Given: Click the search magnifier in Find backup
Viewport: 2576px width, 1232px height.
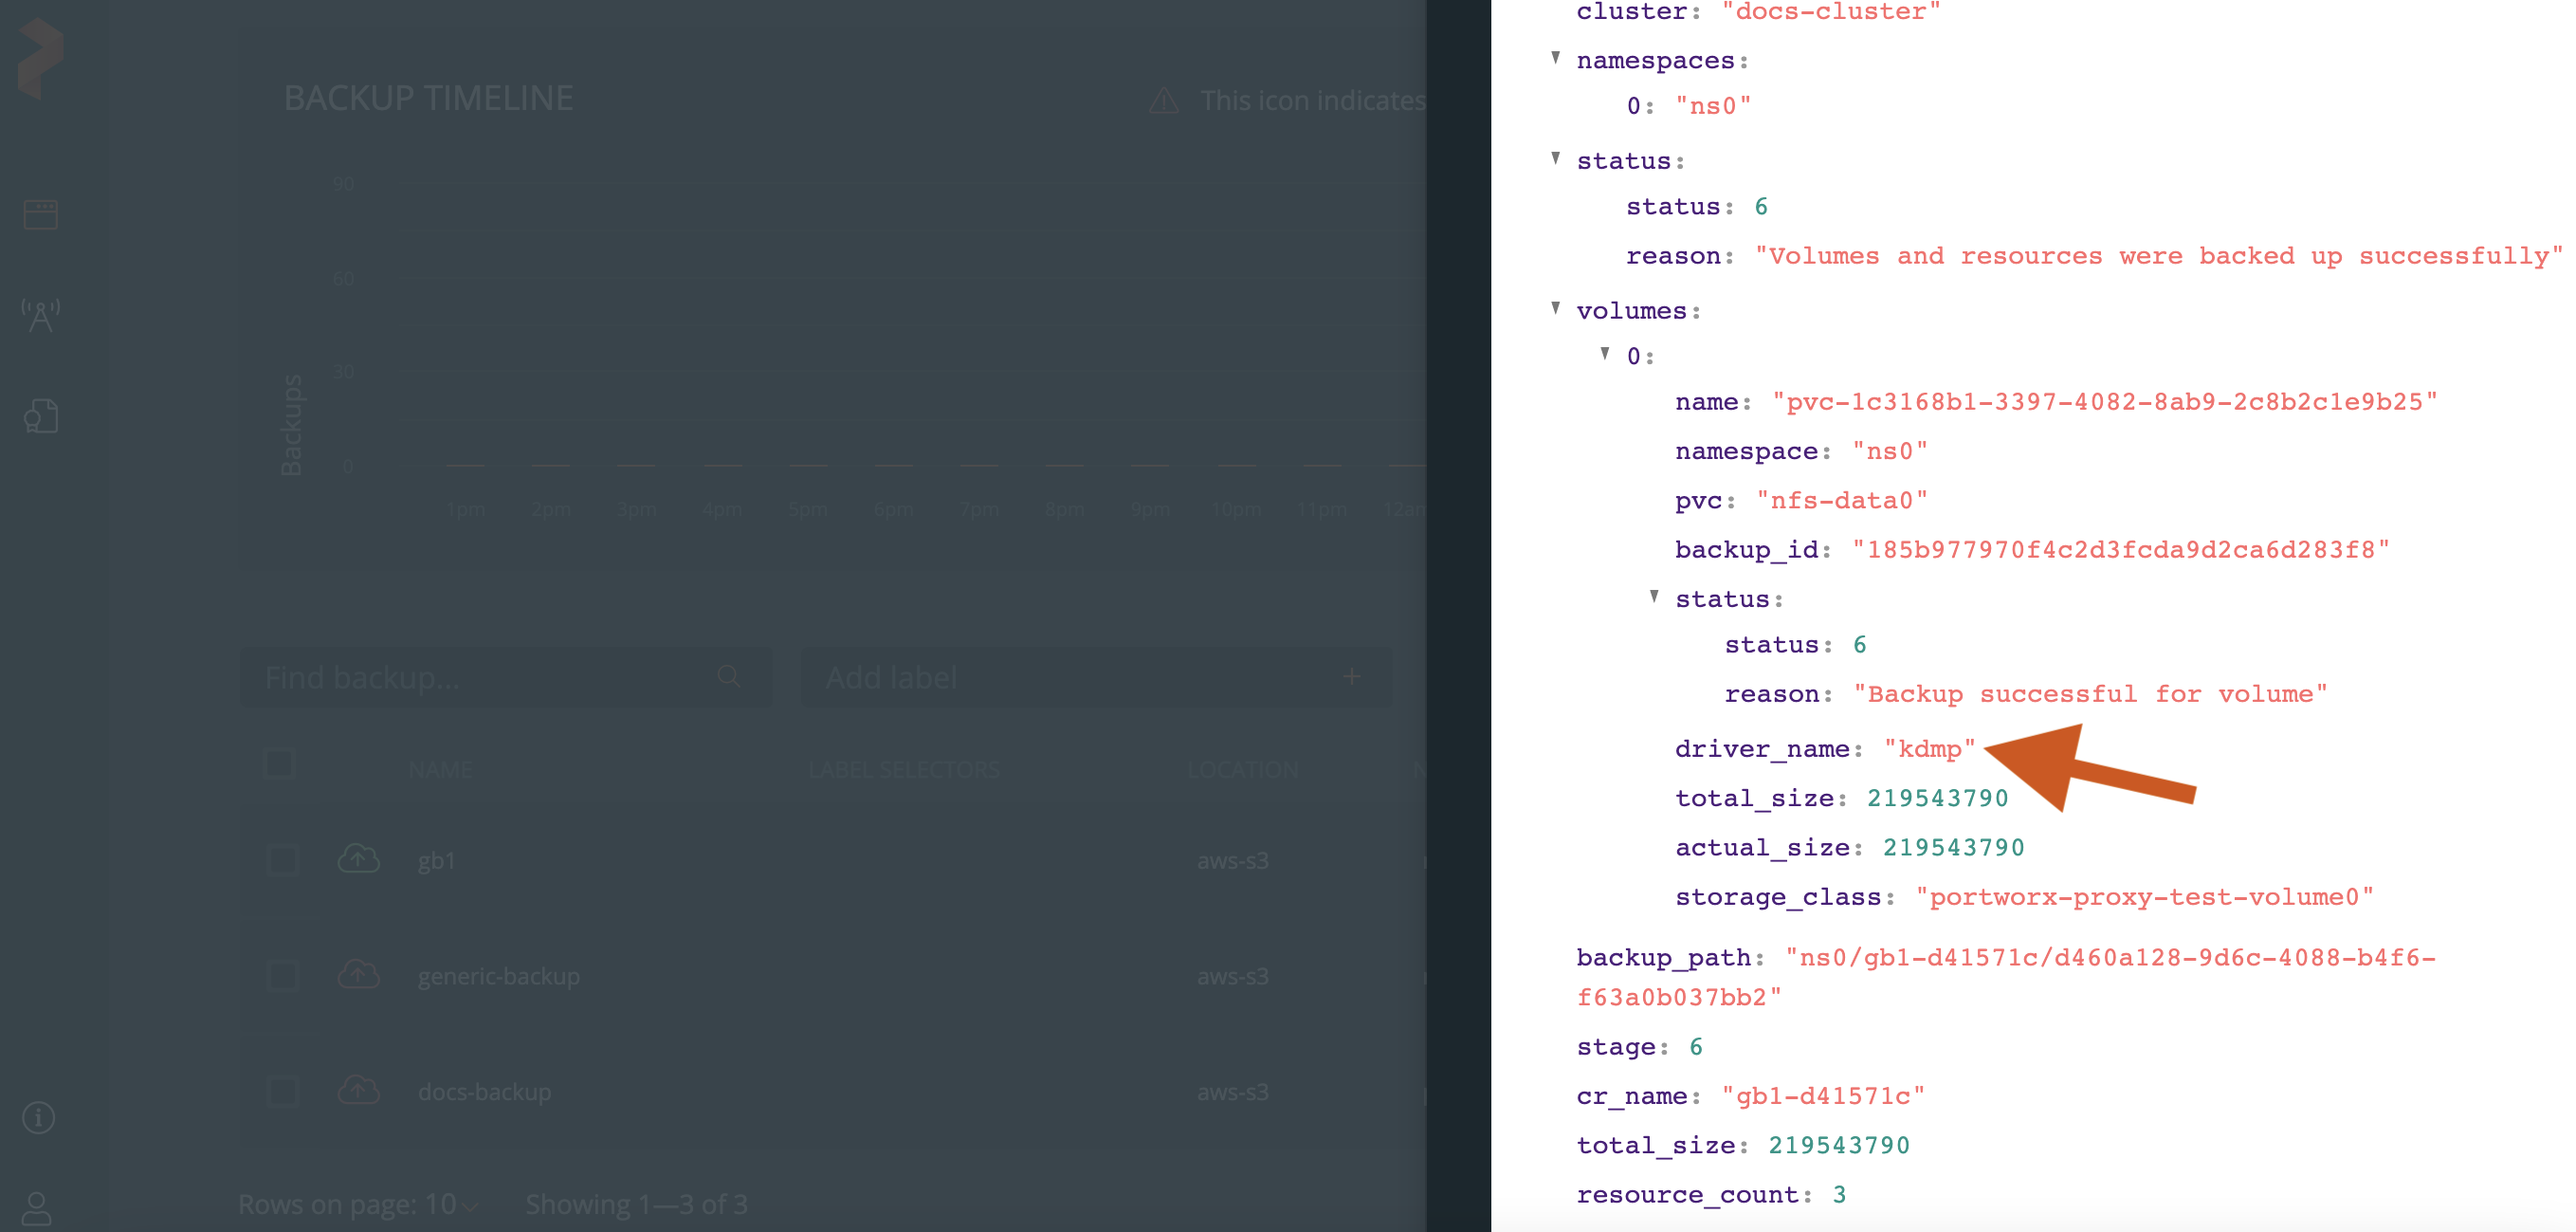Looking at the screenshot, I should [729, 677].
